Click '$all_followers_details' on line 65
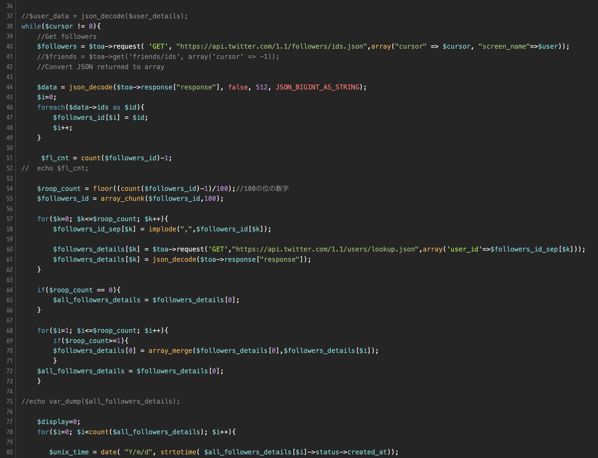The image size is (598, 458). click(96, 300)
